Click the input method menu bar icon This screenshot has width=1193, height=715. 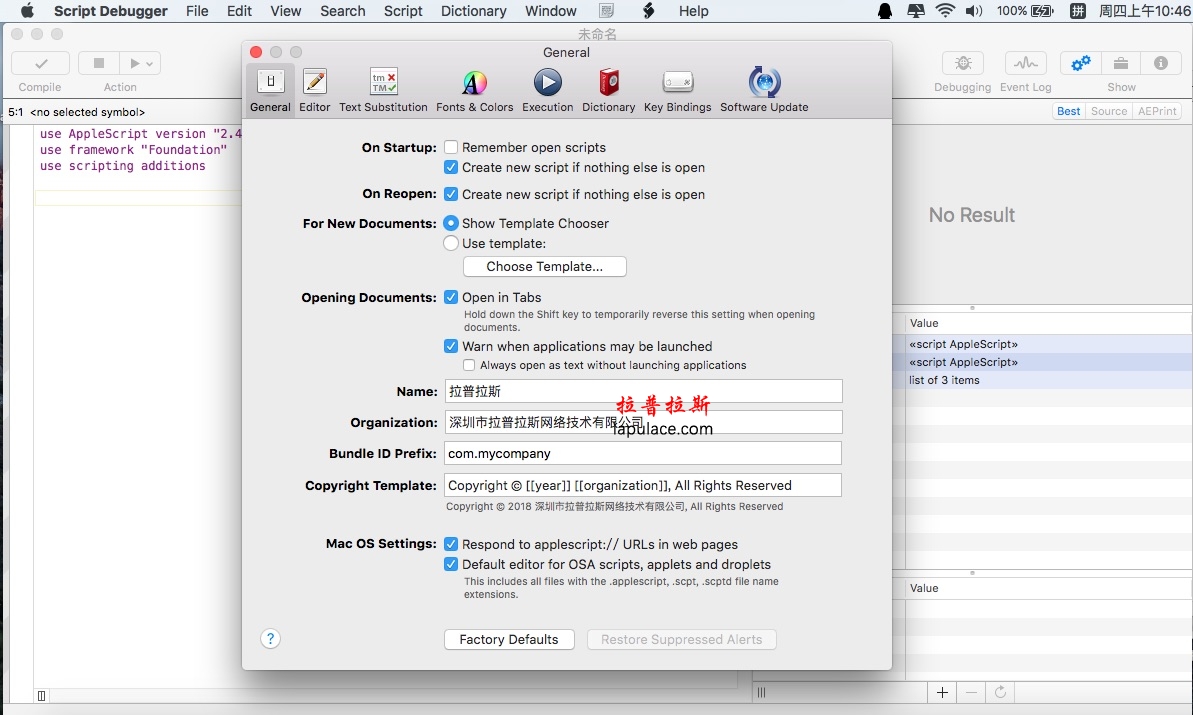(x=1078, y=11)
